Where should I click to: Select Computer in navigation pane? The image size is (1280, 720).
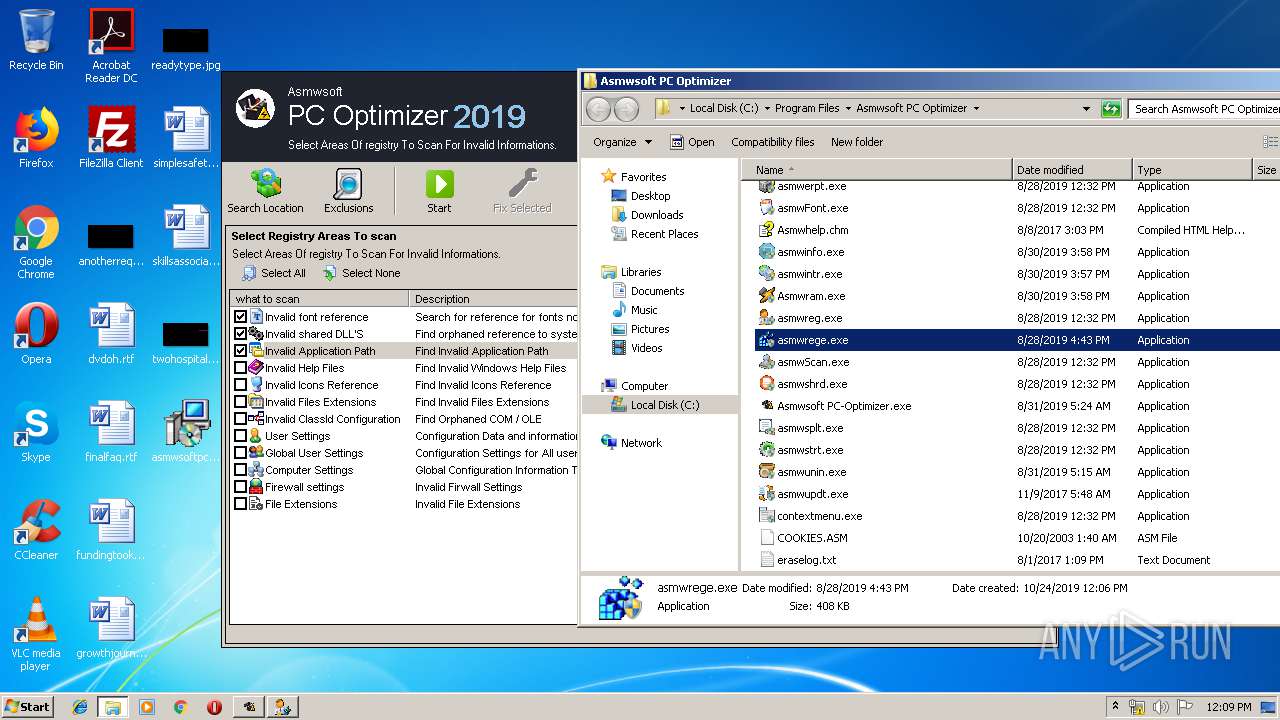click(644, 386)
